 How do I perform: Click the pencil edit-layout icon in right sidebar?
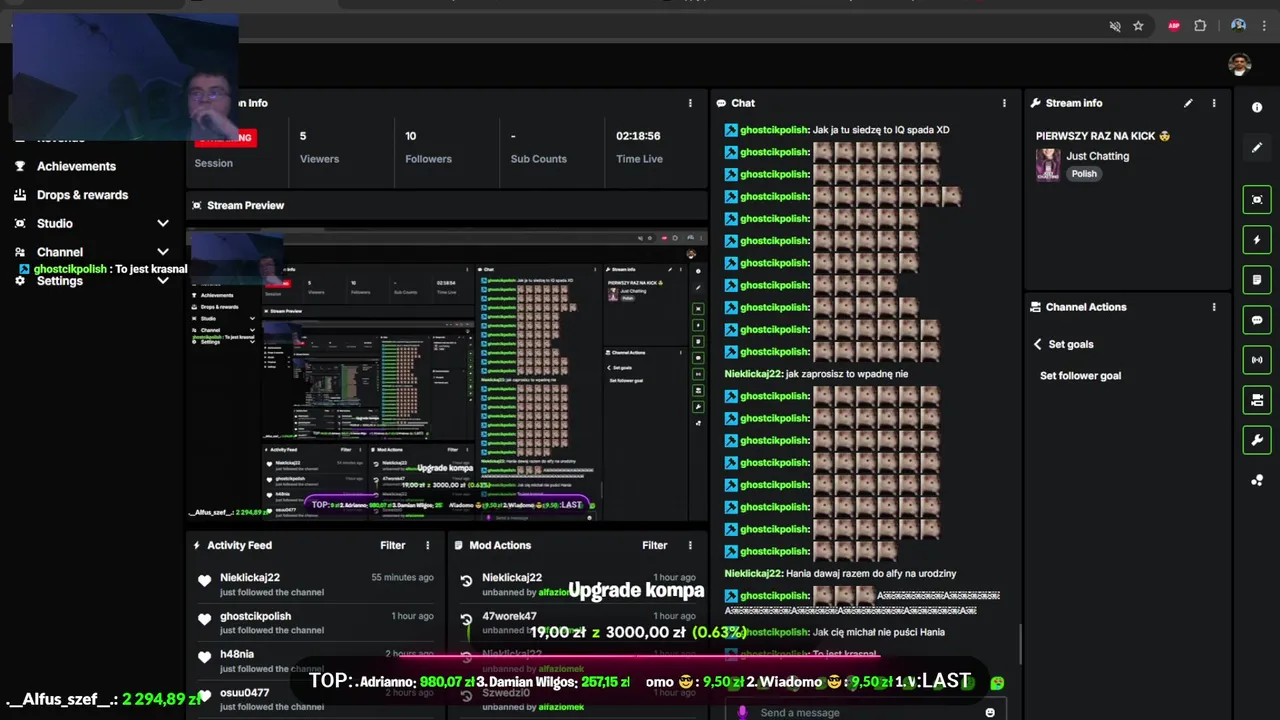tap(1257, 148)
